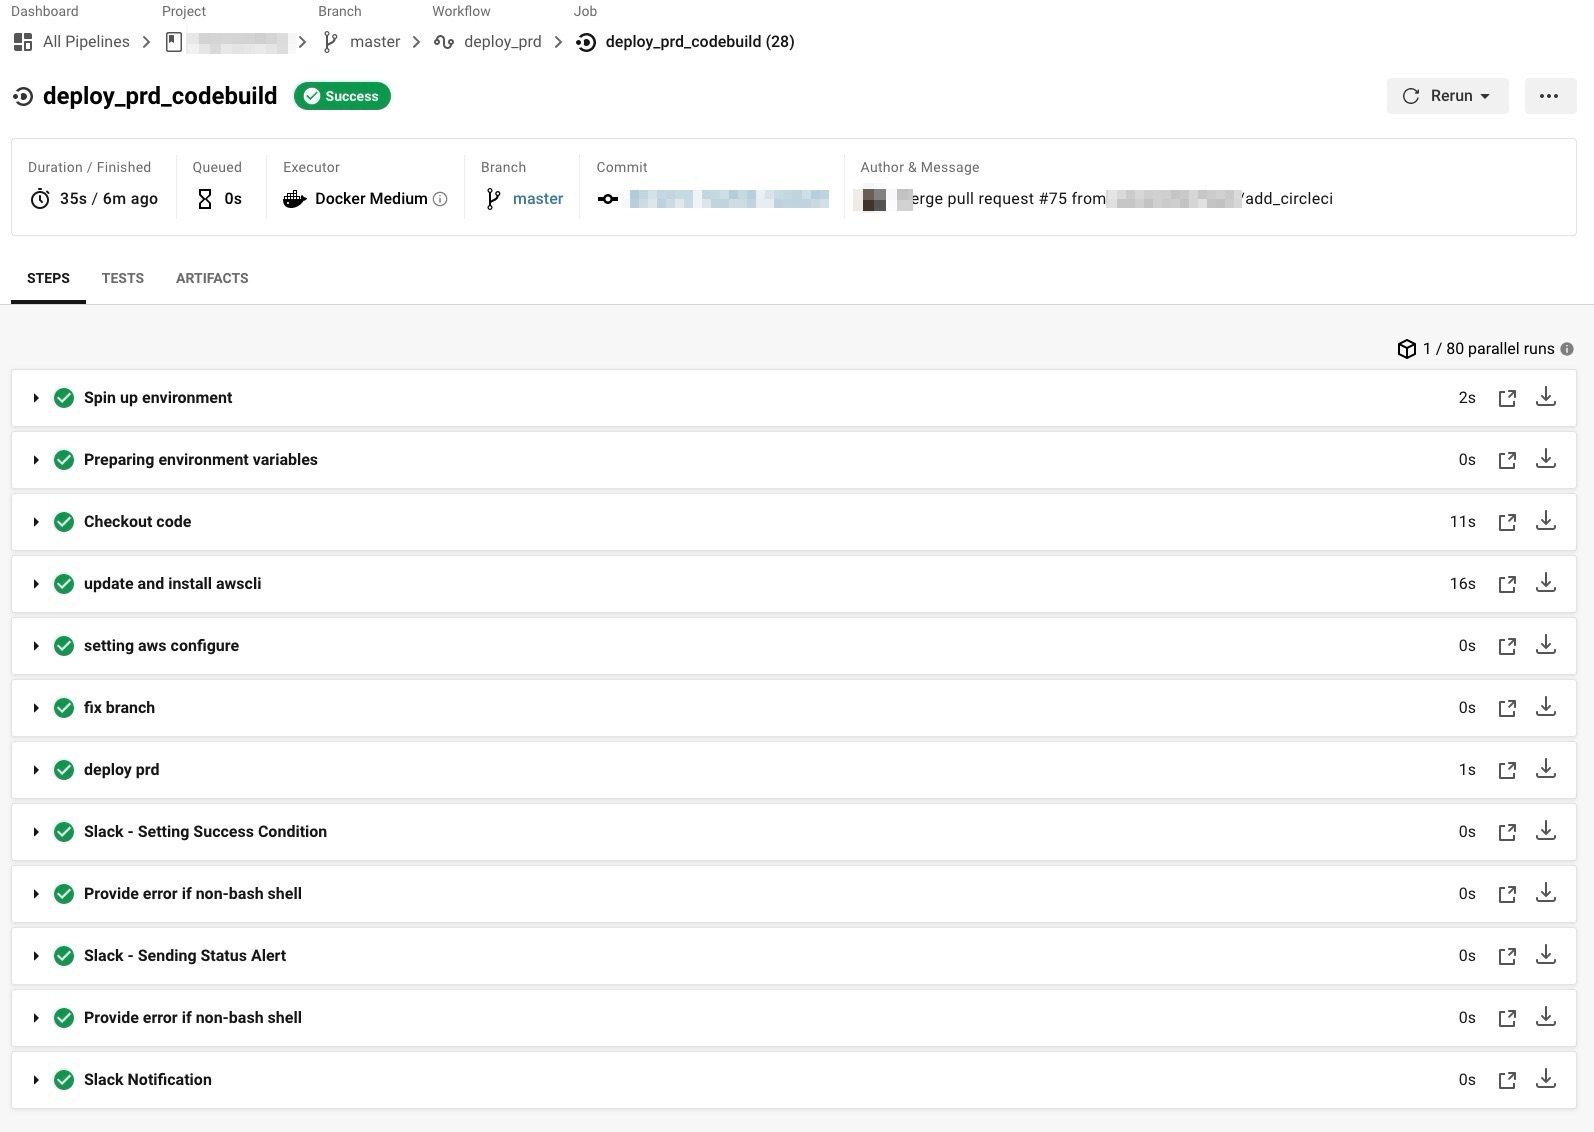Click the parallel runs info icon
1594x1132 pixels.
(1567, 349)
